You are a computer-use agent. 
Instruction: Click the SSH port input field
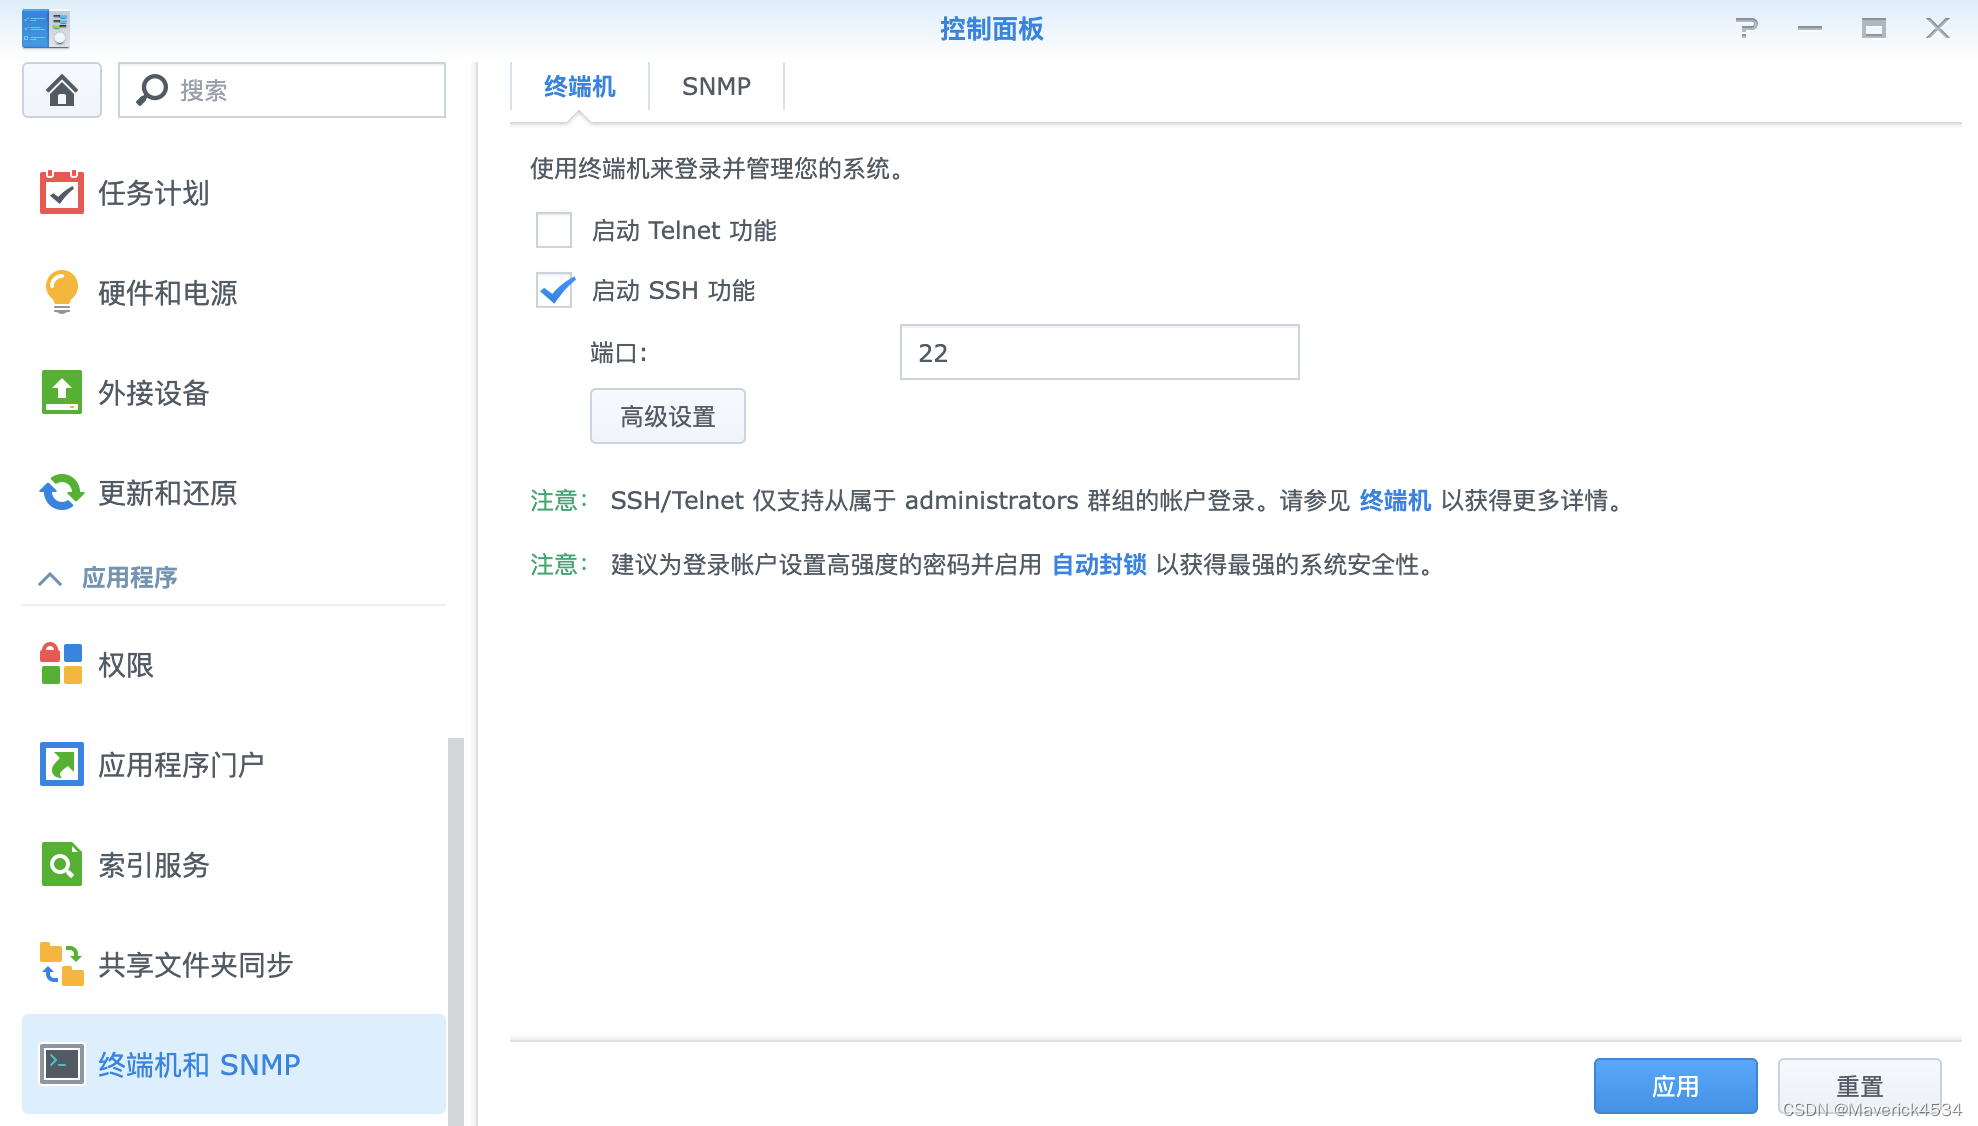click(1099, 352)
